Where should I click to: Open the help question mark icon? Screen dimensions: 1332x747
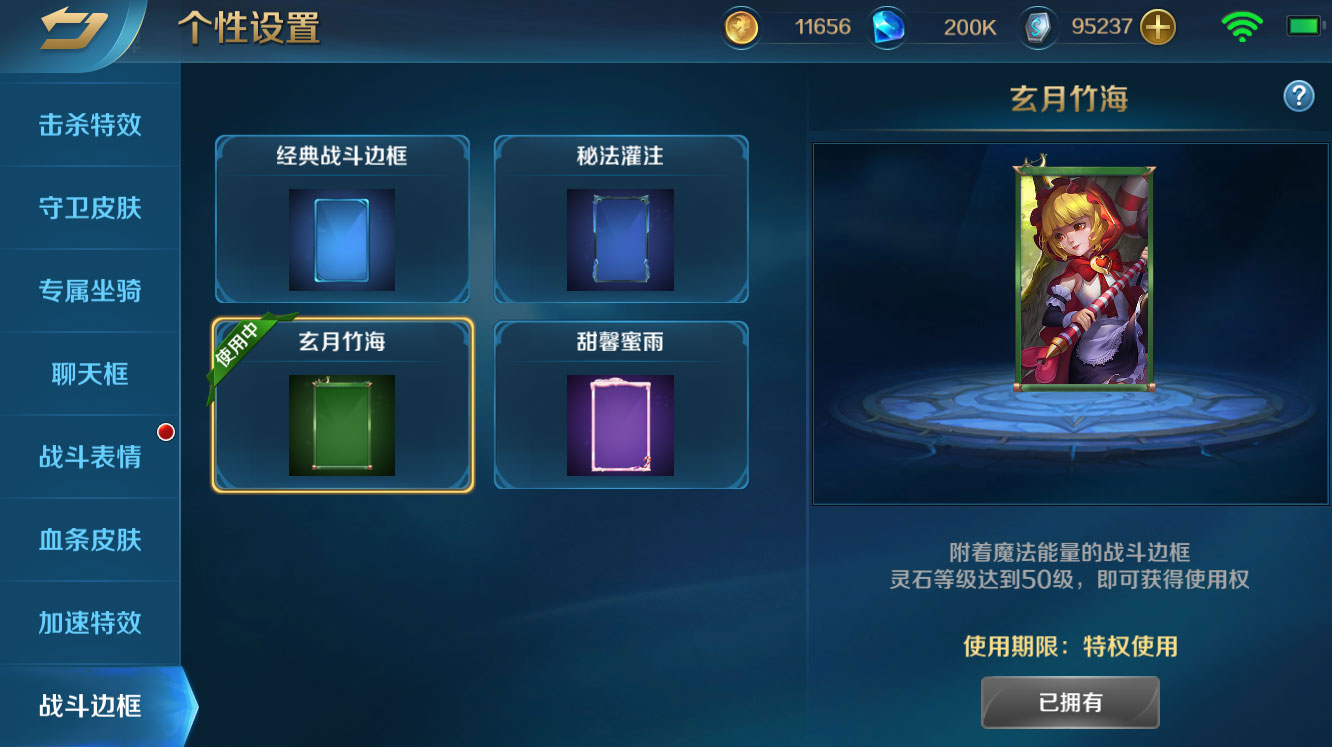pyautogui.click(x=1298, y=96)
